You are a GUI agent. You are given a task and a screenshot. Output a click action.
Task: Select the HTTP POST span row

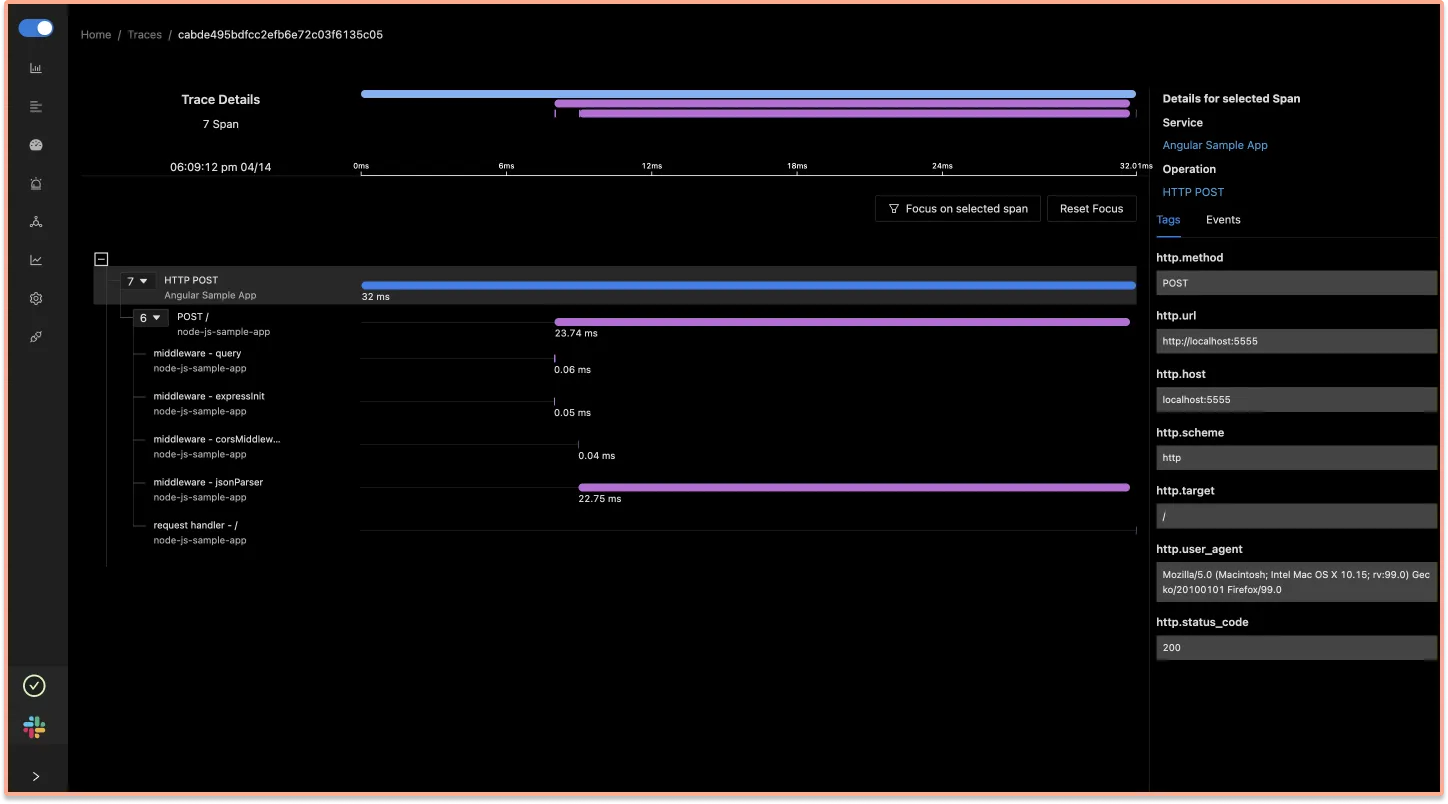(615, 285)
